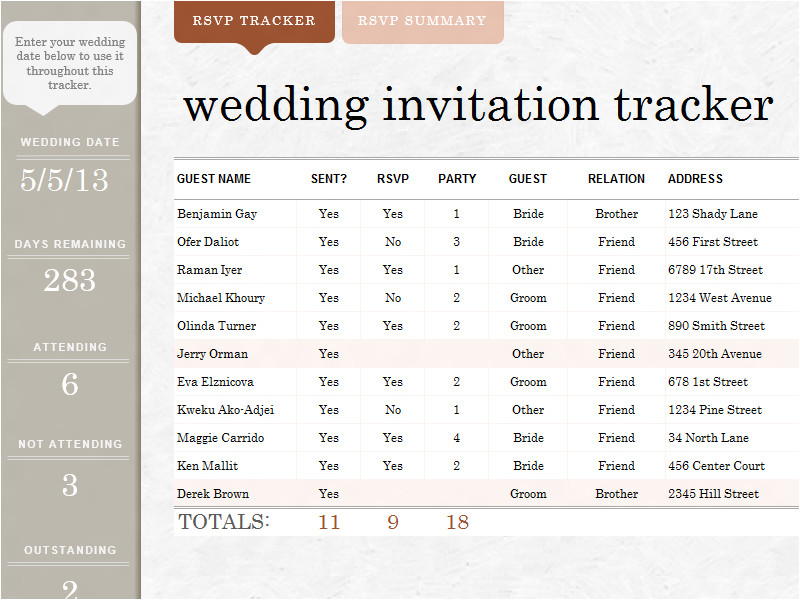The height and width of the screenshot is (600, 800).
Task: Click Maggie Carrido's party size 4
Action: point(457,438)
